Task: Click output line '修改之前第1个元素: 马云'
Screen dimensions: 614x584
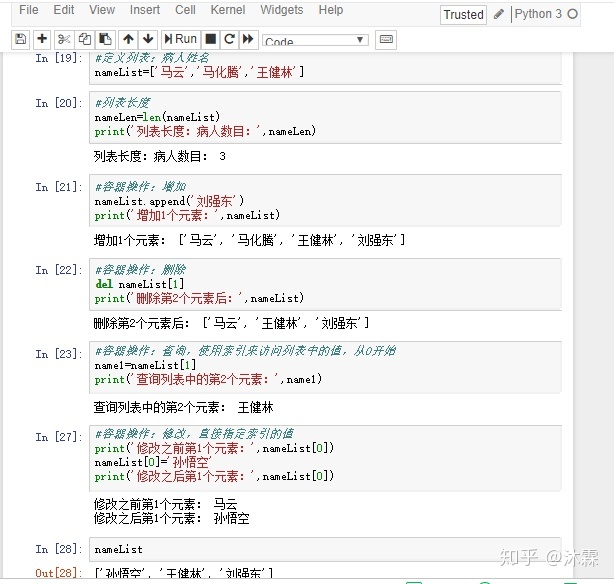Action: (x=165, y=504)
